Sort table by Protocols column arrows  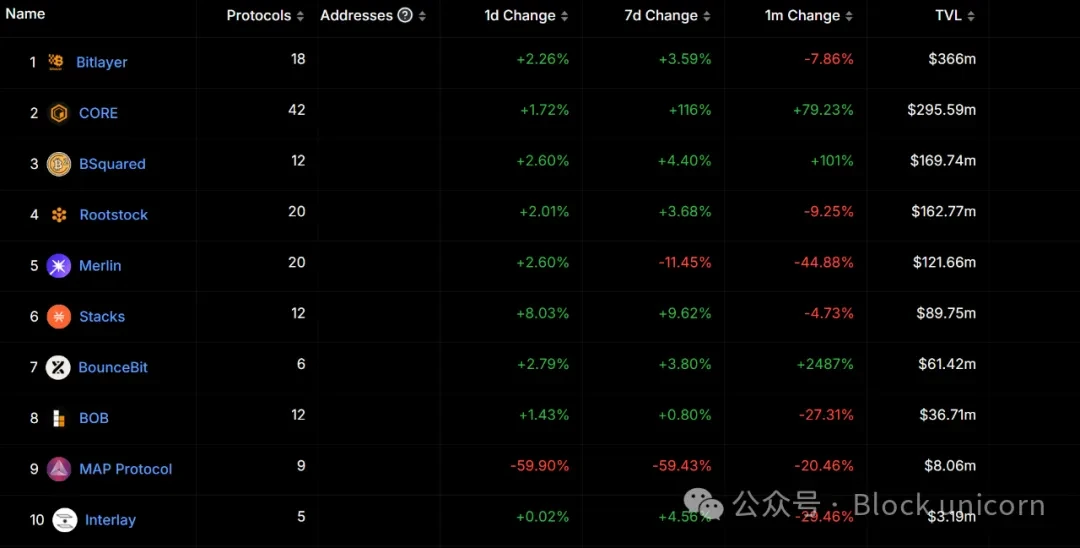[300, 16]
